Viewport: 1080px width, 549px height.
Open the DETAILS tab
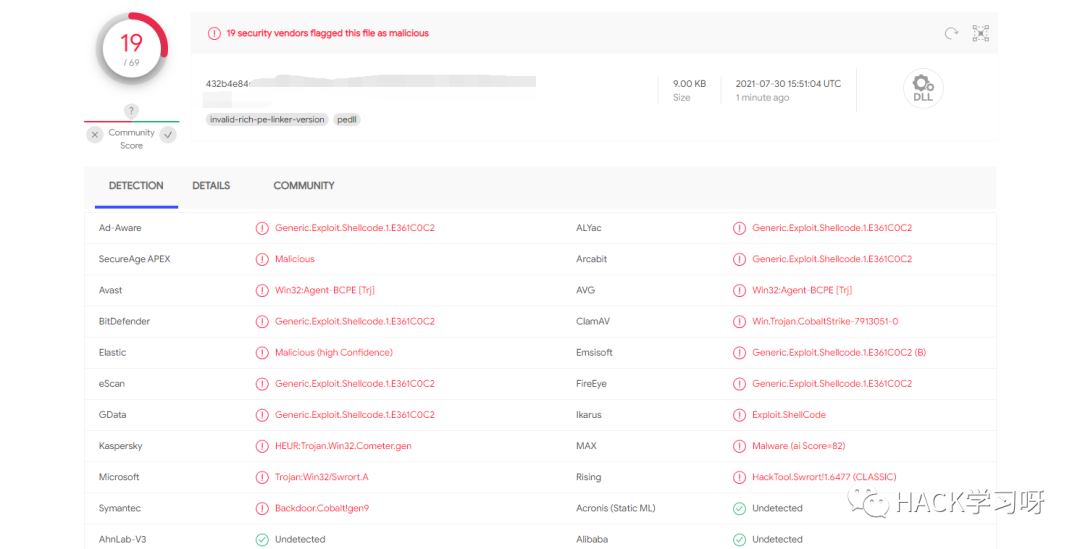tap(211, 185)
